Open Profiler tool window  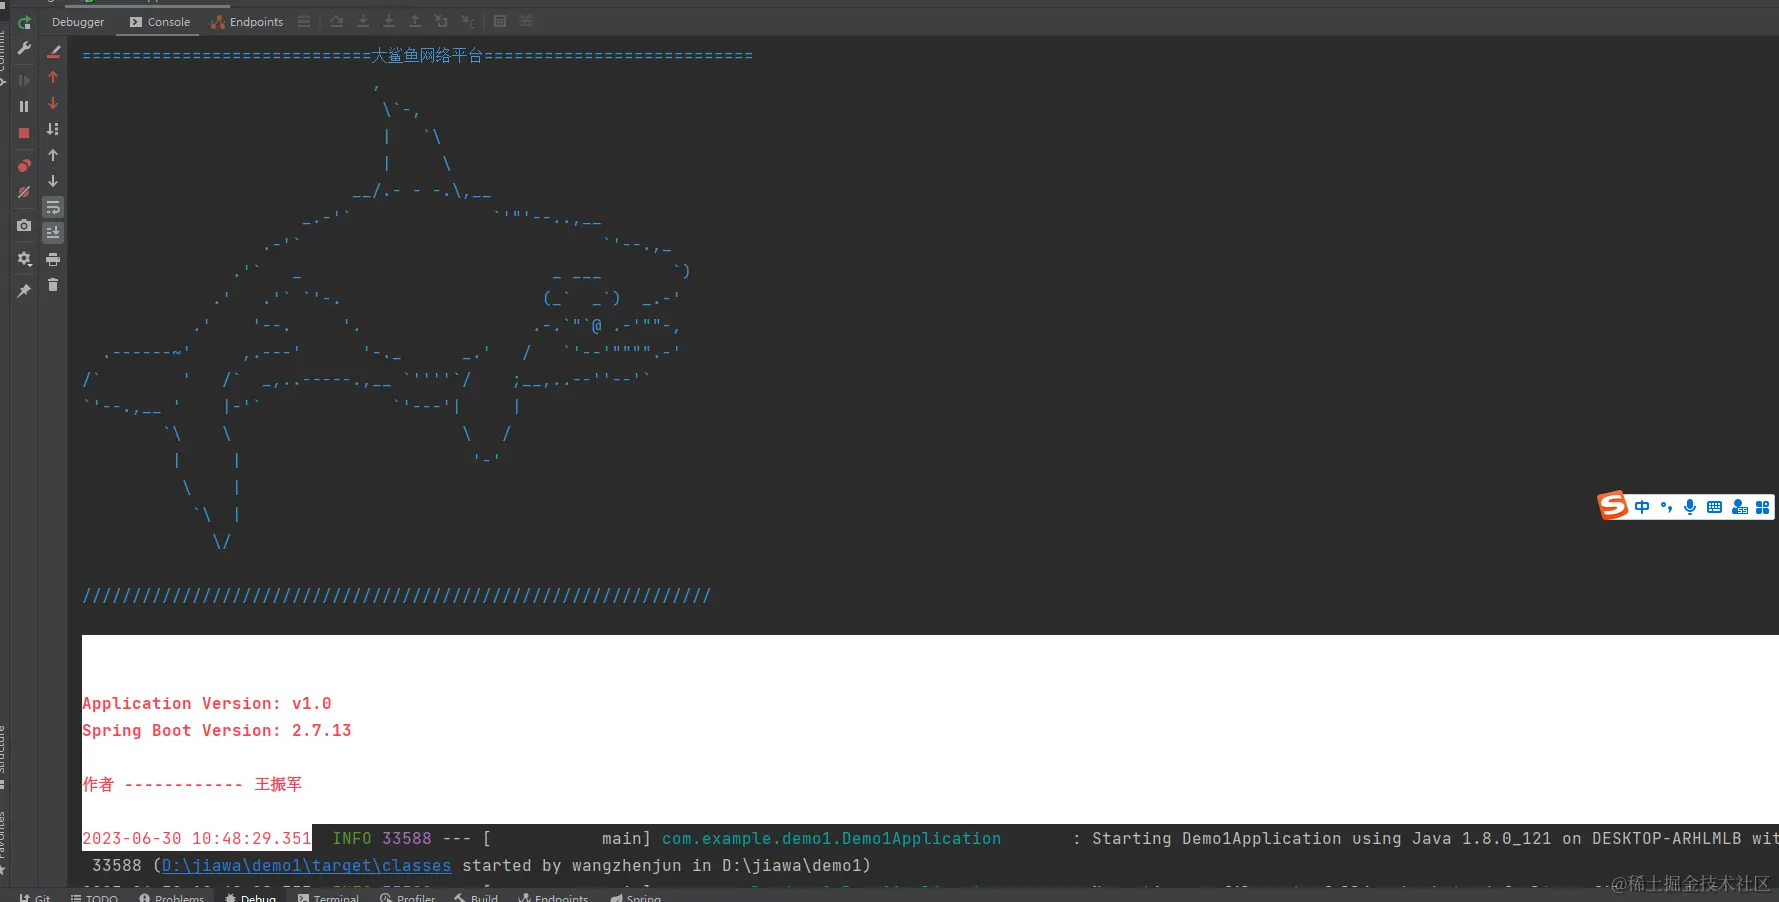point(407,897)
